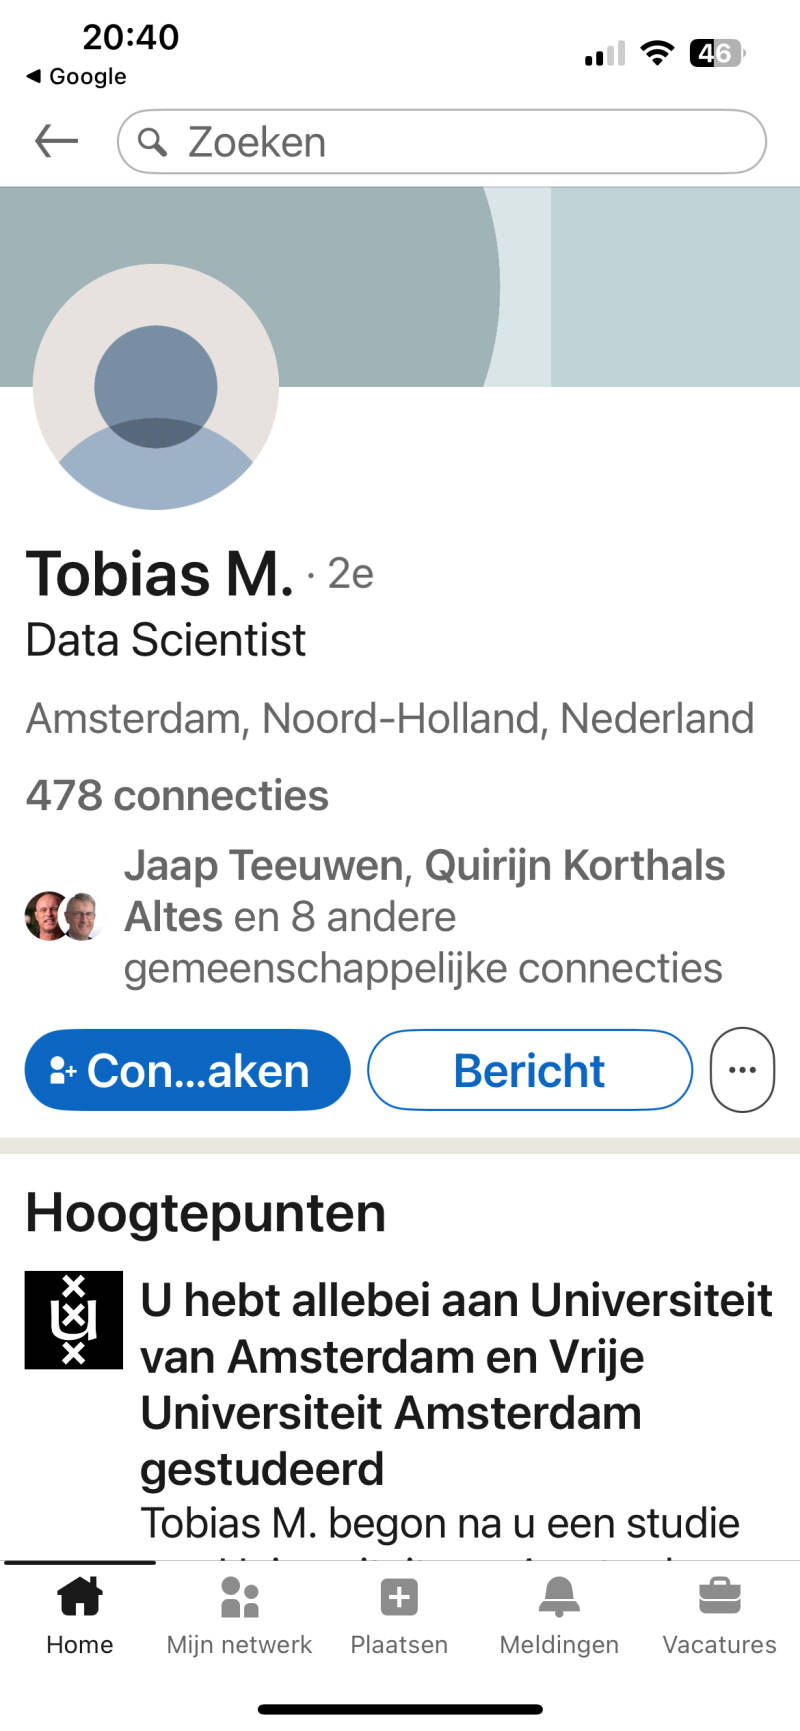800x1731 pixels.
Task: Open the three-dot more options menu
Action: coord(742,1070)
